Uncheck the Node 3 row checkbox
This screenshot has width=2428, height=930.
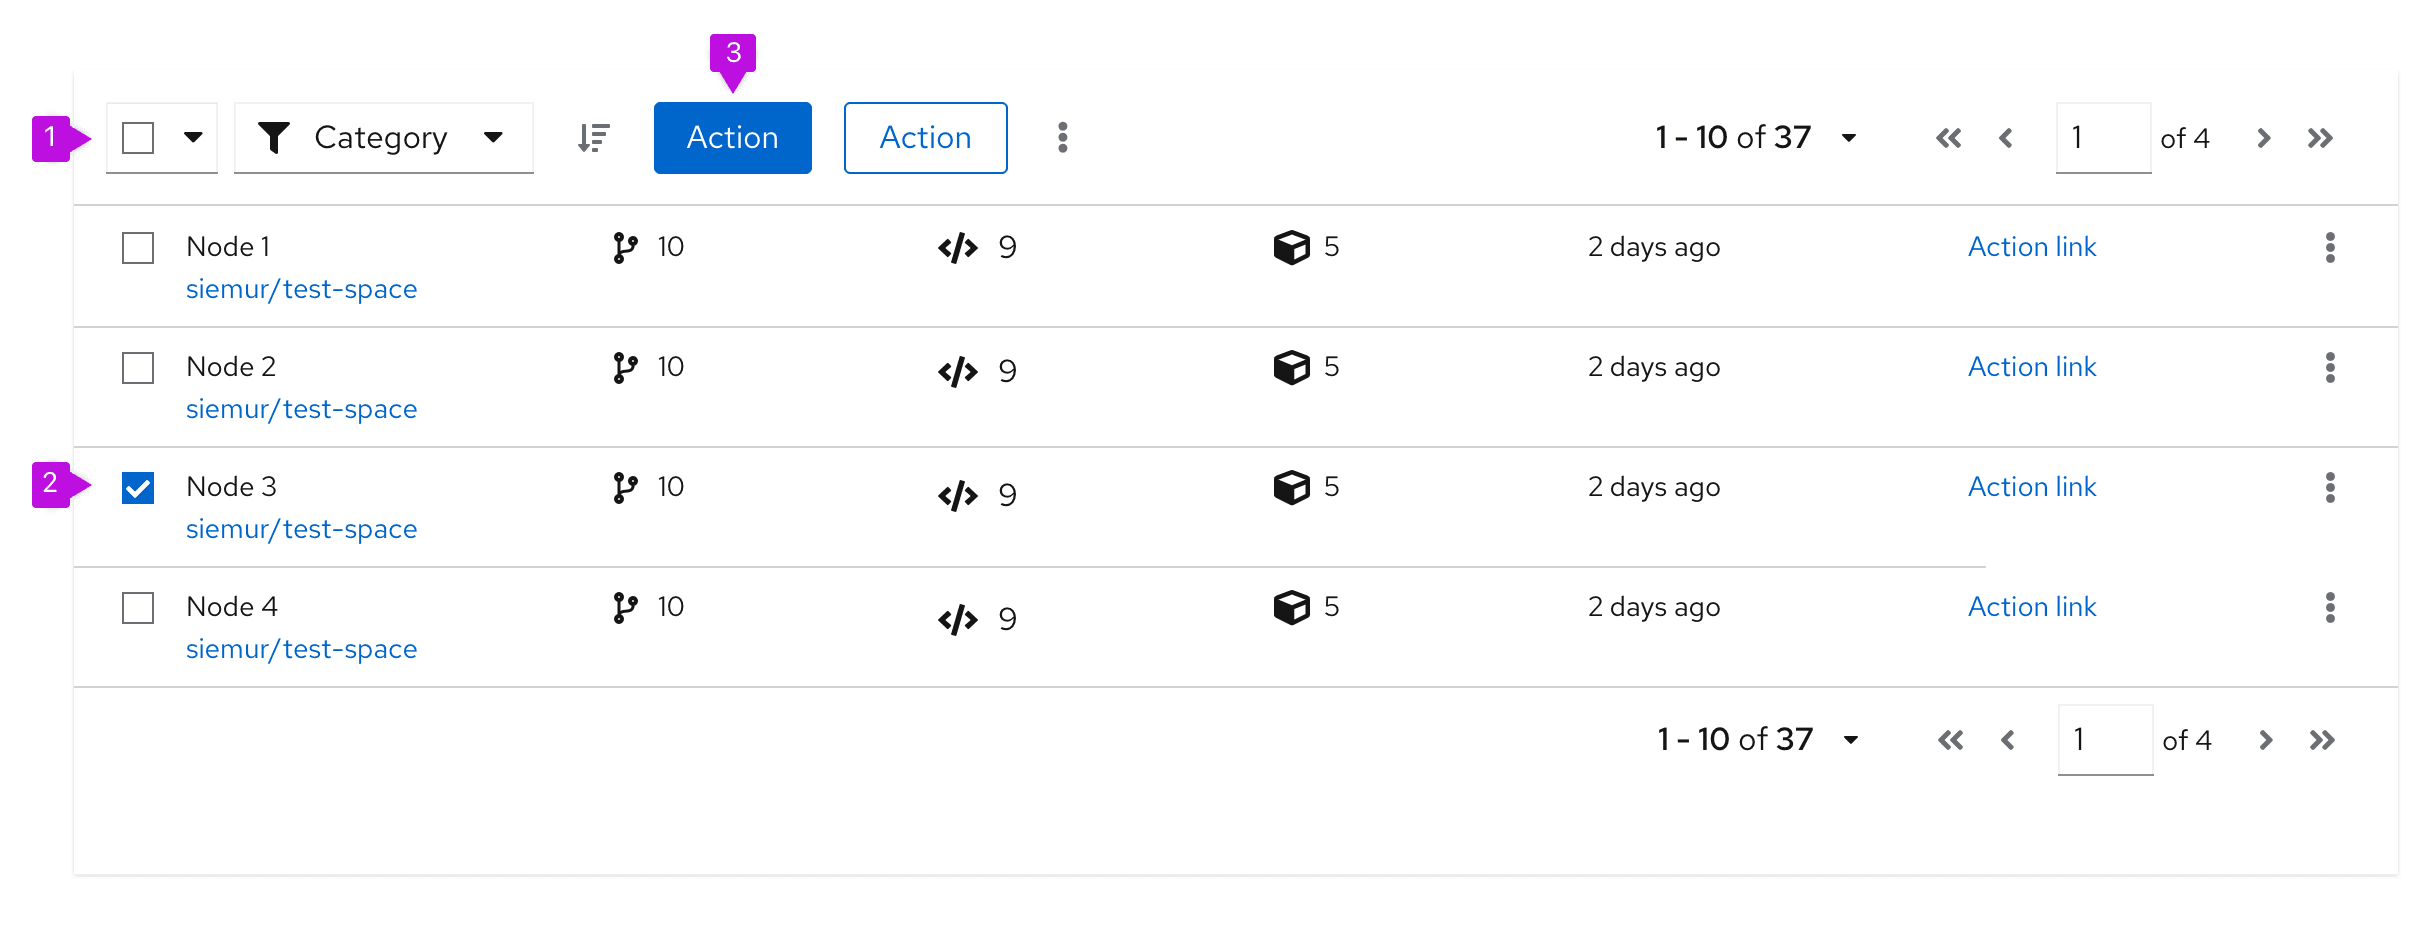pyautogui.click(x=138, y=488)
